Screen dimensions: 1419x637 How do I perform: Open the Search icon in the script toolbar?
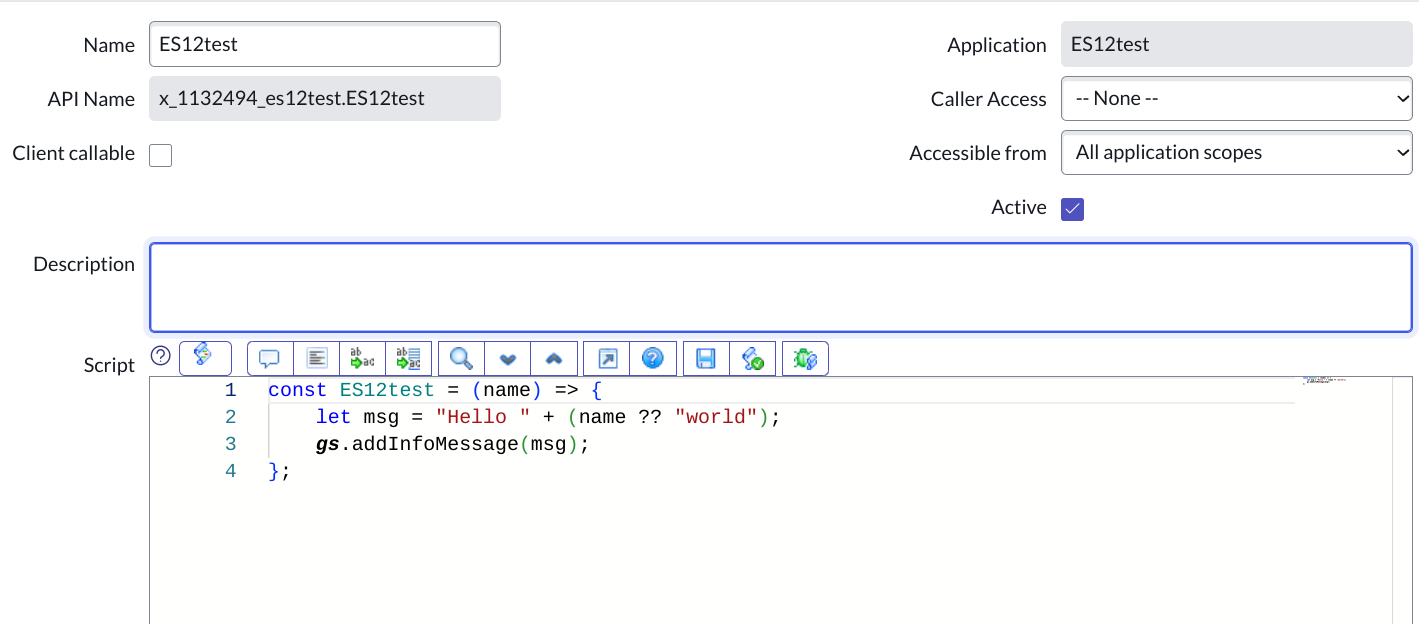click(x=460, y=358)
